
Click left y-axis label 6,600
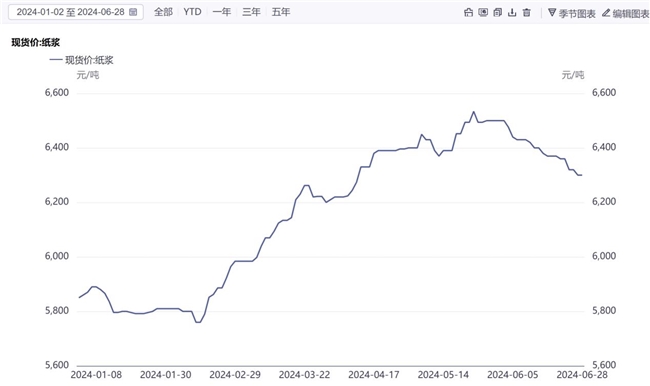coord(57,92)
